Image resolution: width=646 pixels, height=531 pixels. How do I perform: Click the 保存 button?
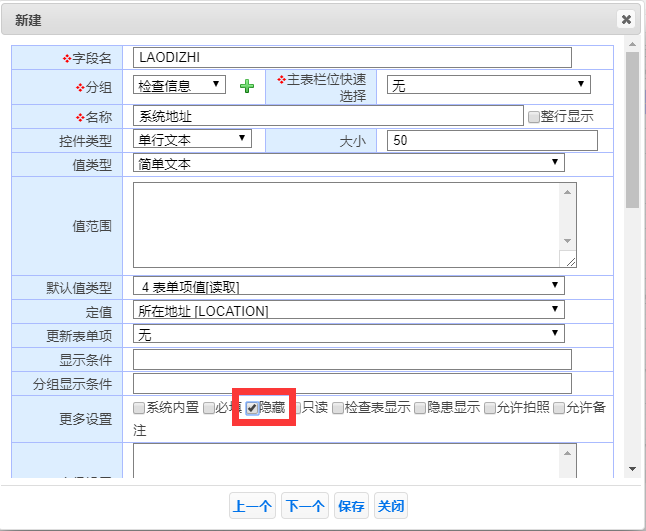click(x=351, y=506)
